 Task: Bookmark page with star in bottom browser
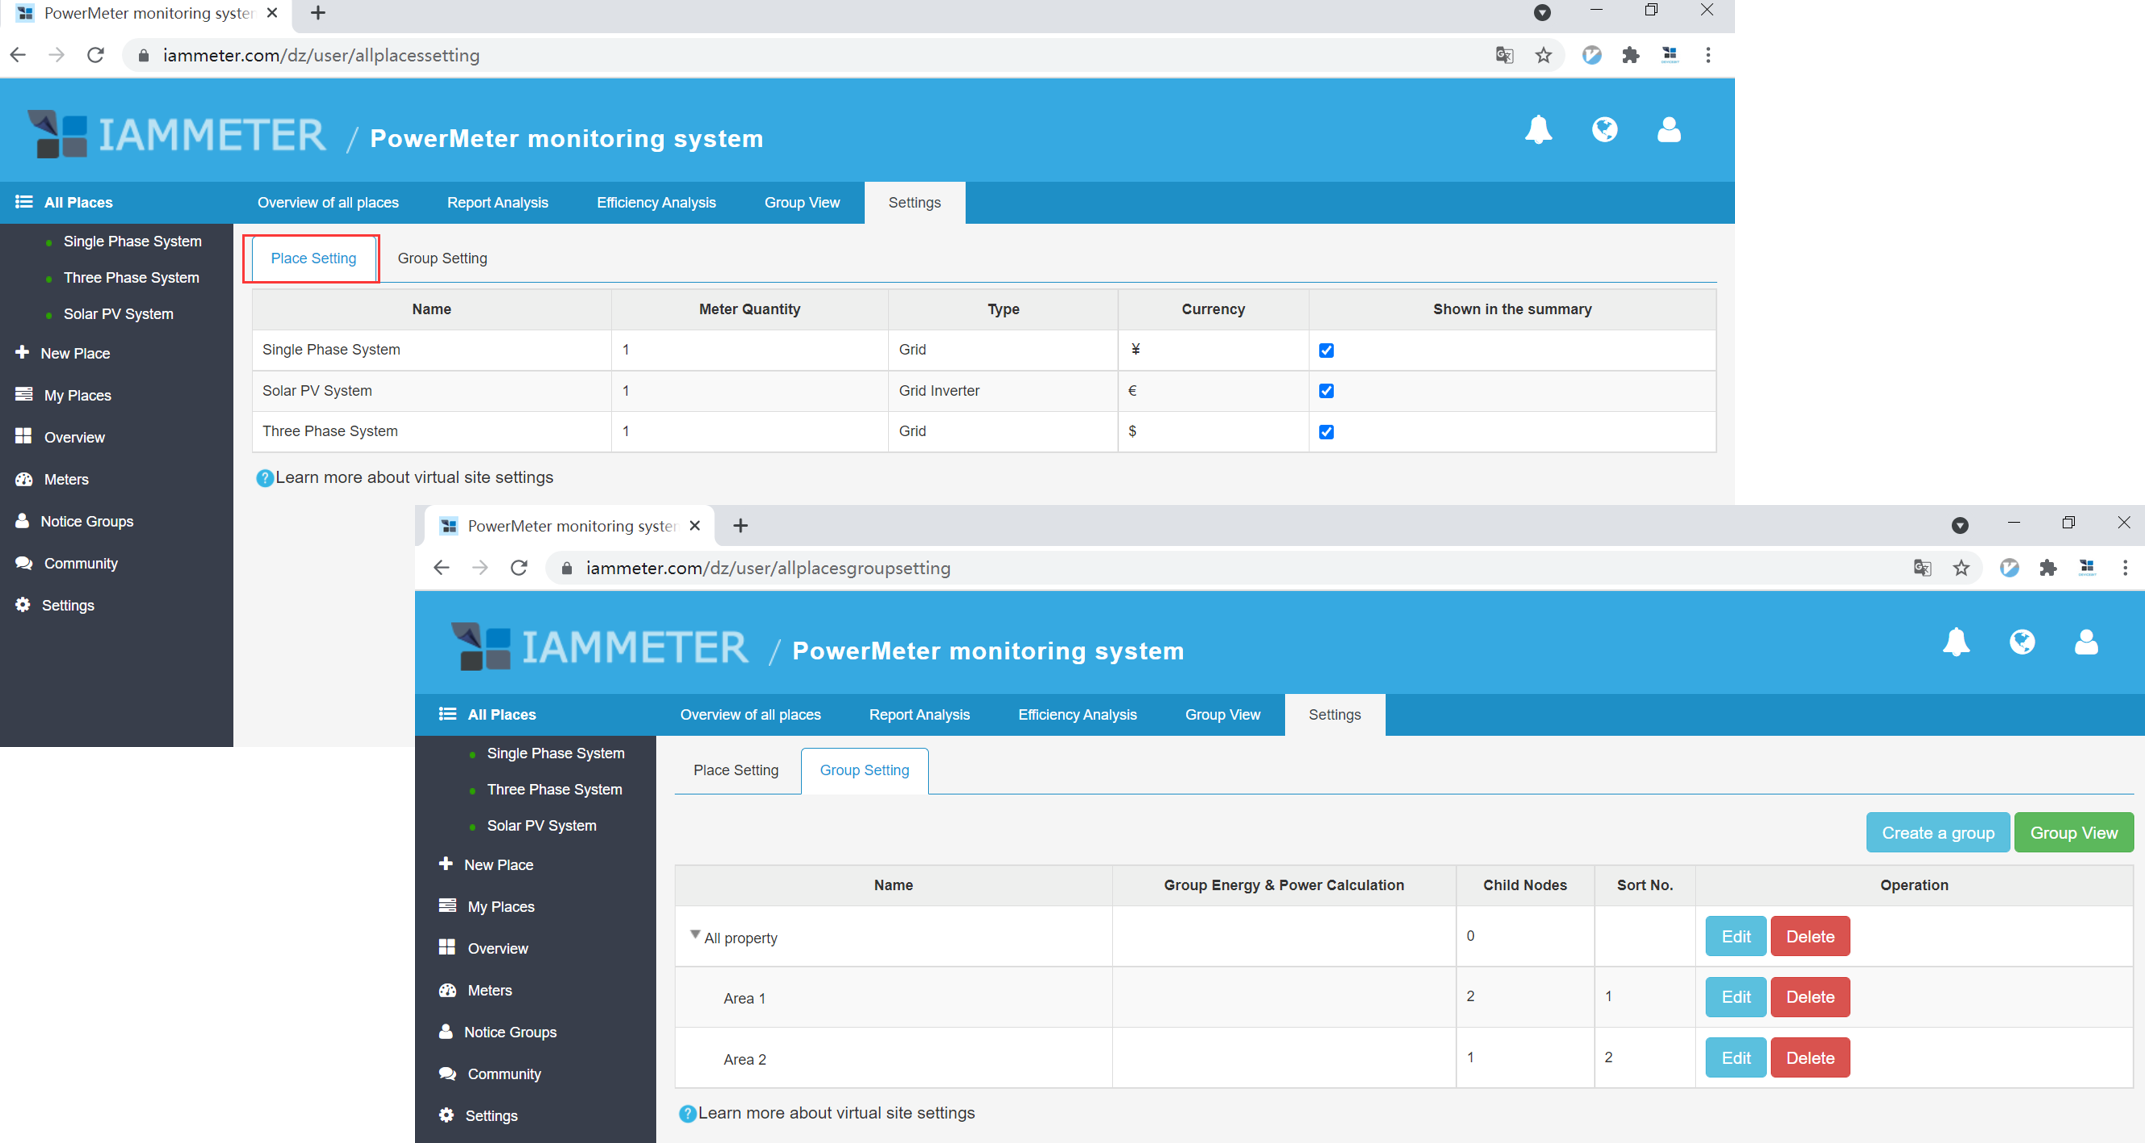click(1961, 568)
